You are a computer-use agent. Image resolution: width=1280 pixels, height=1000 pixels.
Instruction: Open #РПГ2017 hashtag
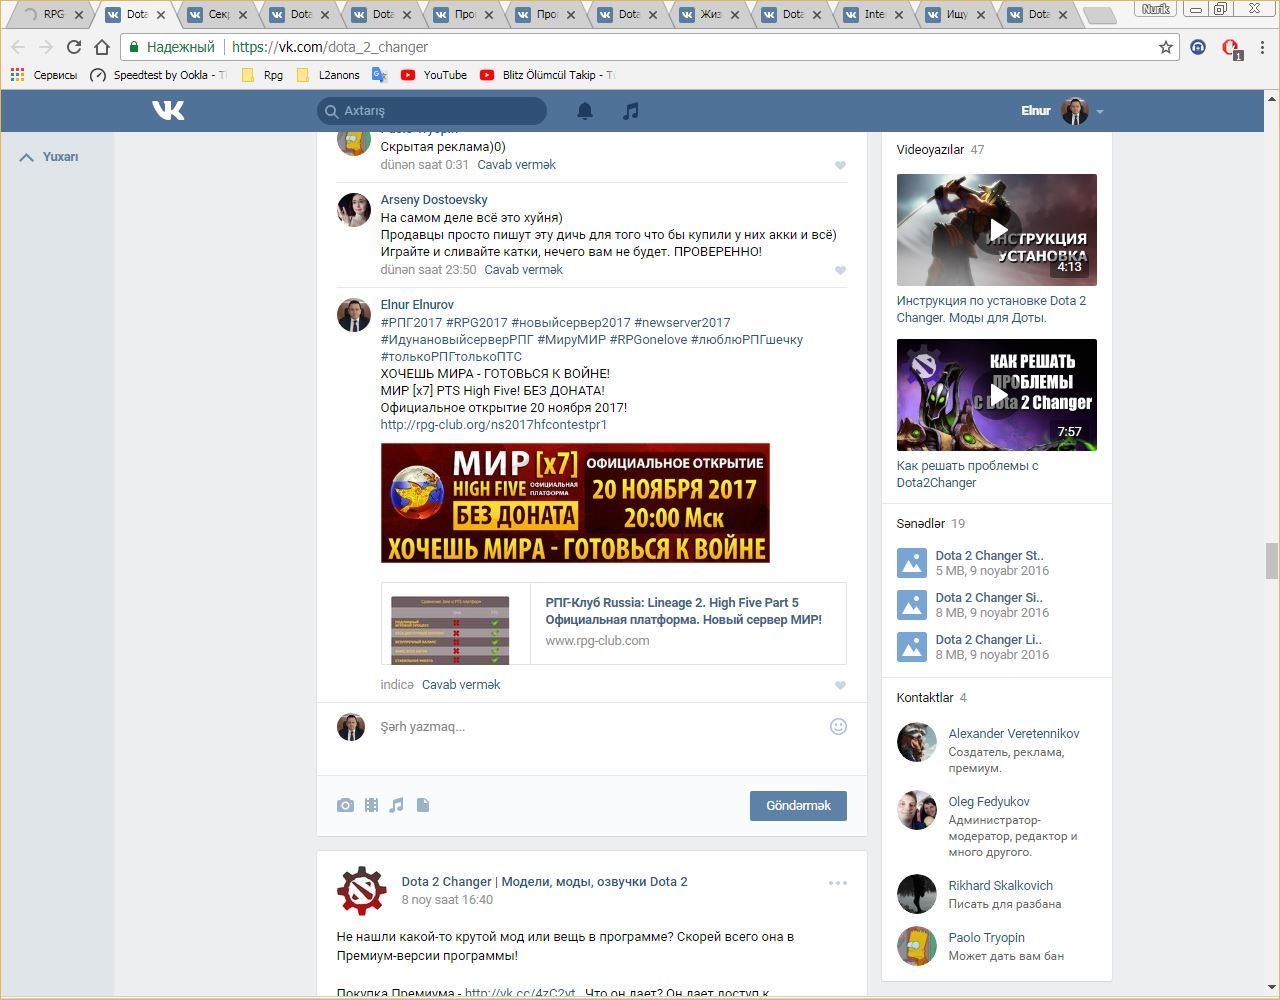click(x=411, y=323)
